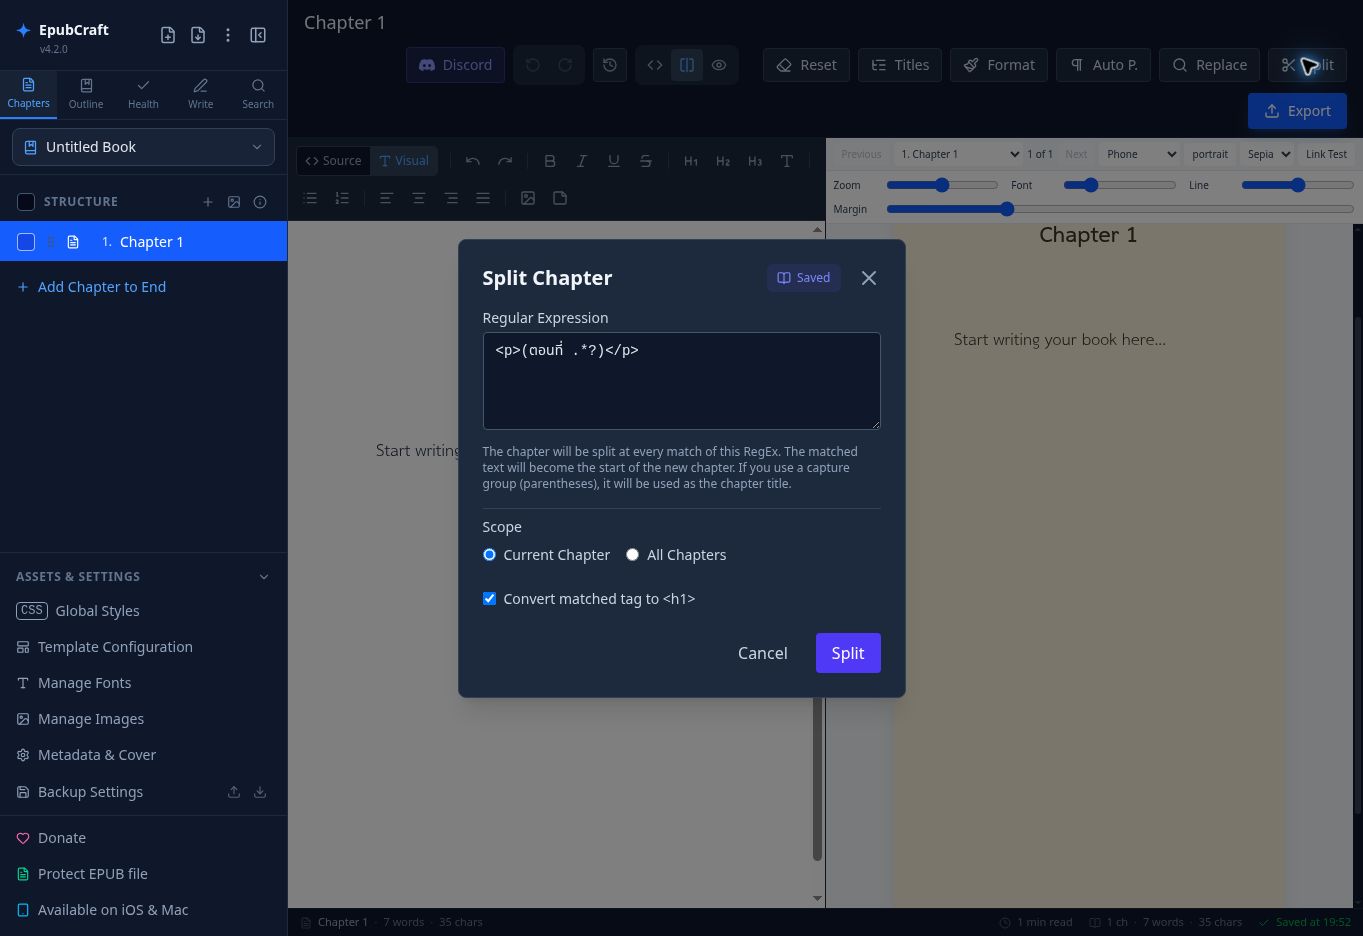Click export backup settings upload icon
Viewport: 1363px width, 936px height.
(234, 792)
